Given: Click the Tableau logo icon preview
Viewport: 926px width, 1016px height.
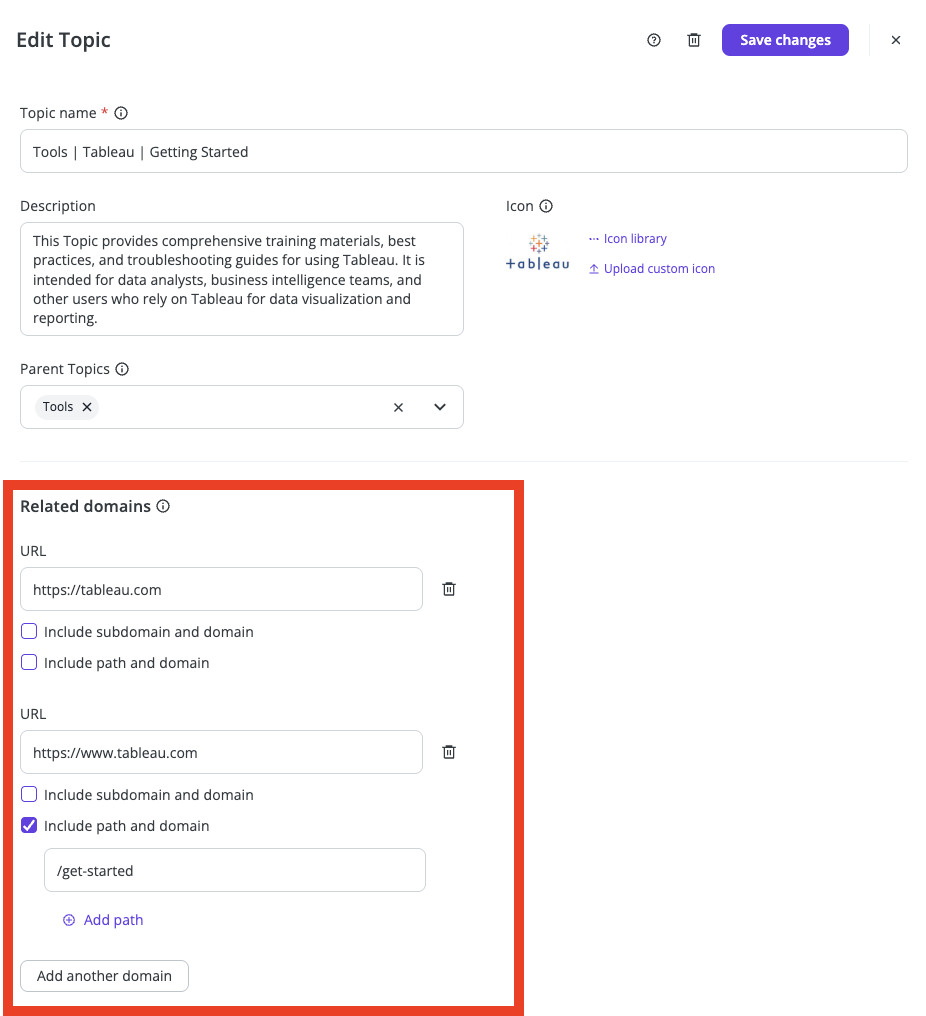Looking at the screenshot, I should point(538,253).
